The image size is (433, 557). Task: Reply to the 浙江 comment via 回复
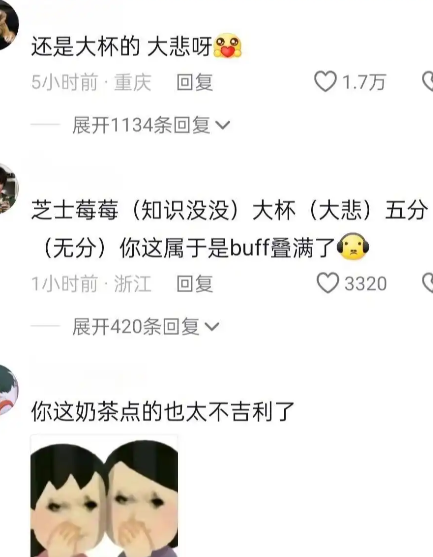click(195, 284)
